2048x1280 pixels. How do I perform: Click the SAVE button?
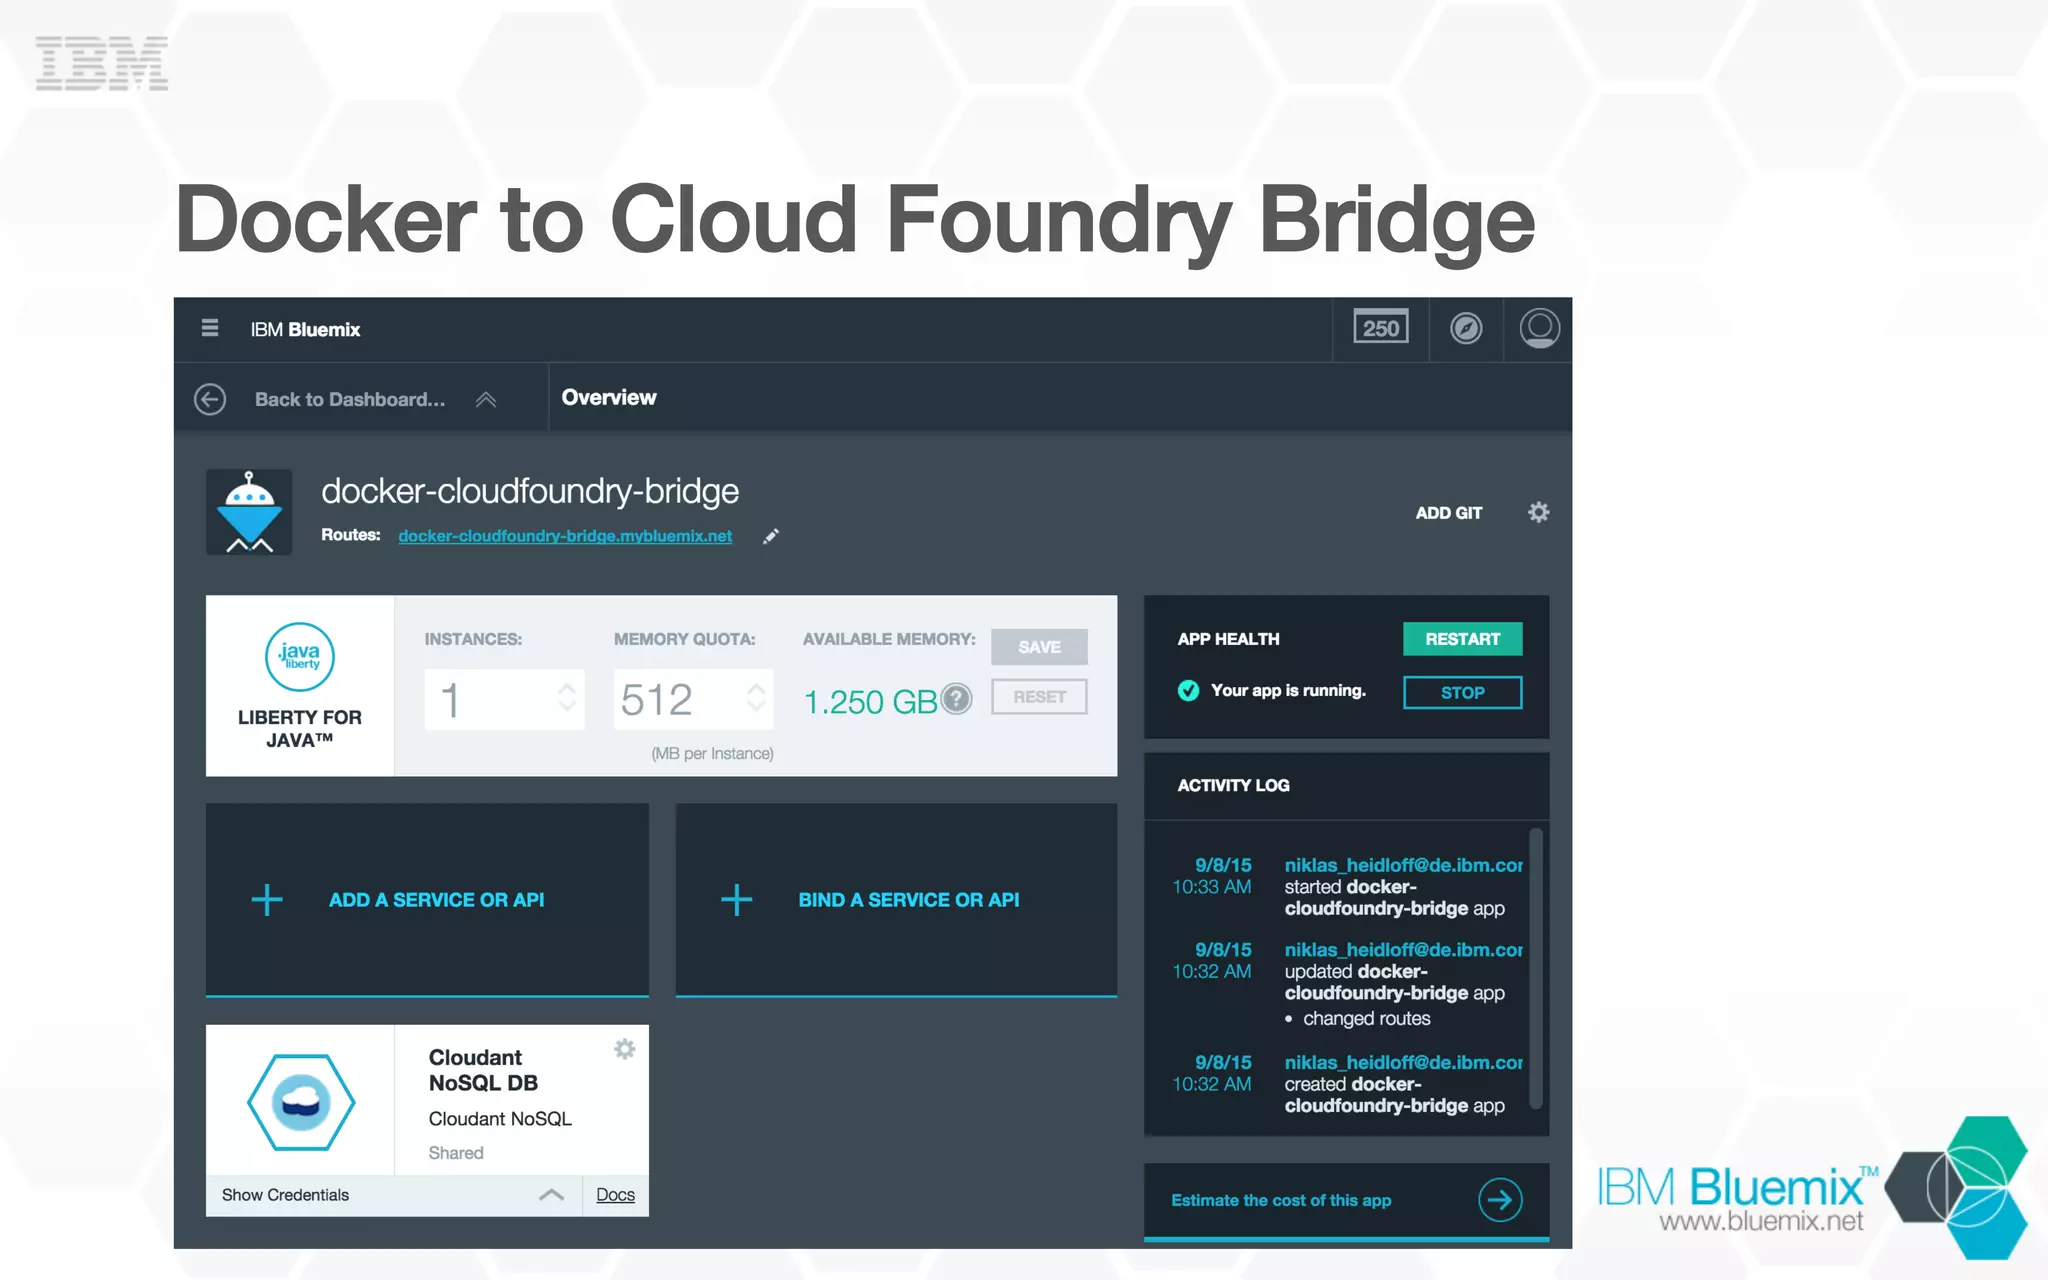1039,647
